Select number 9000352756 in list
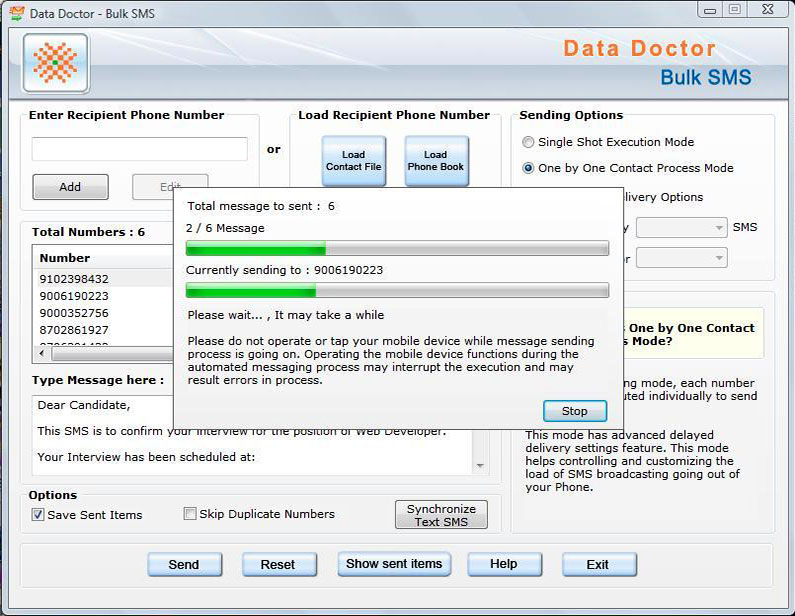 tap(74, 313)
